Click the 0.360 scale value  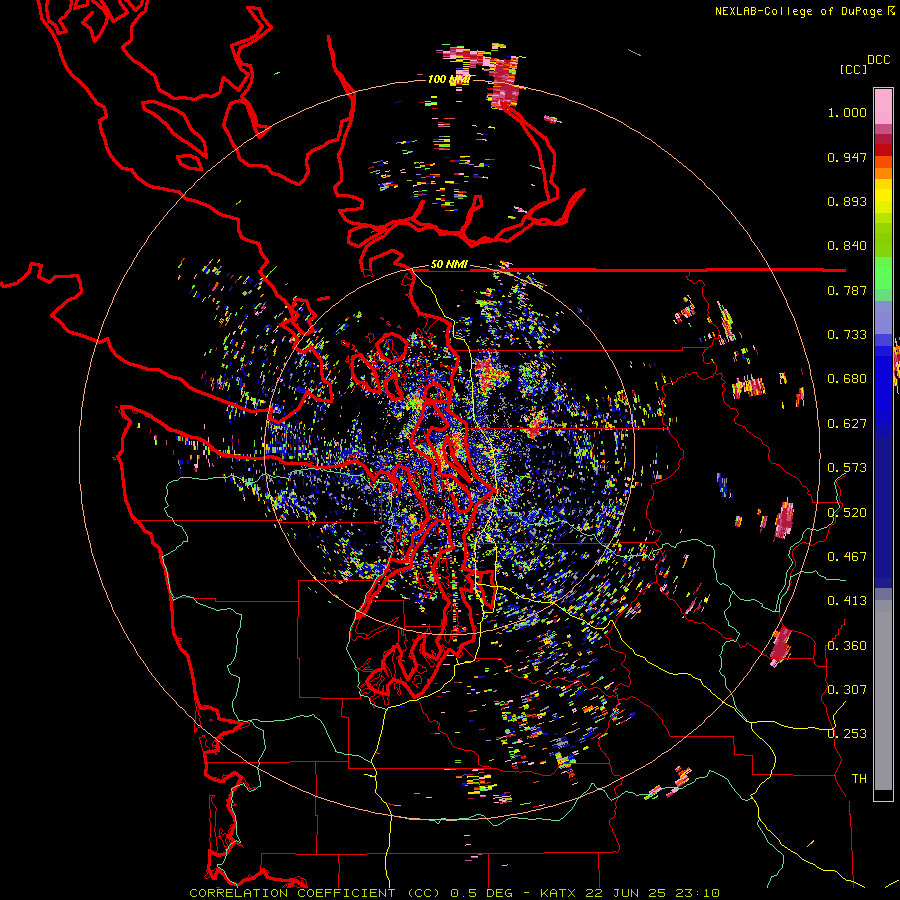(847, 645)
